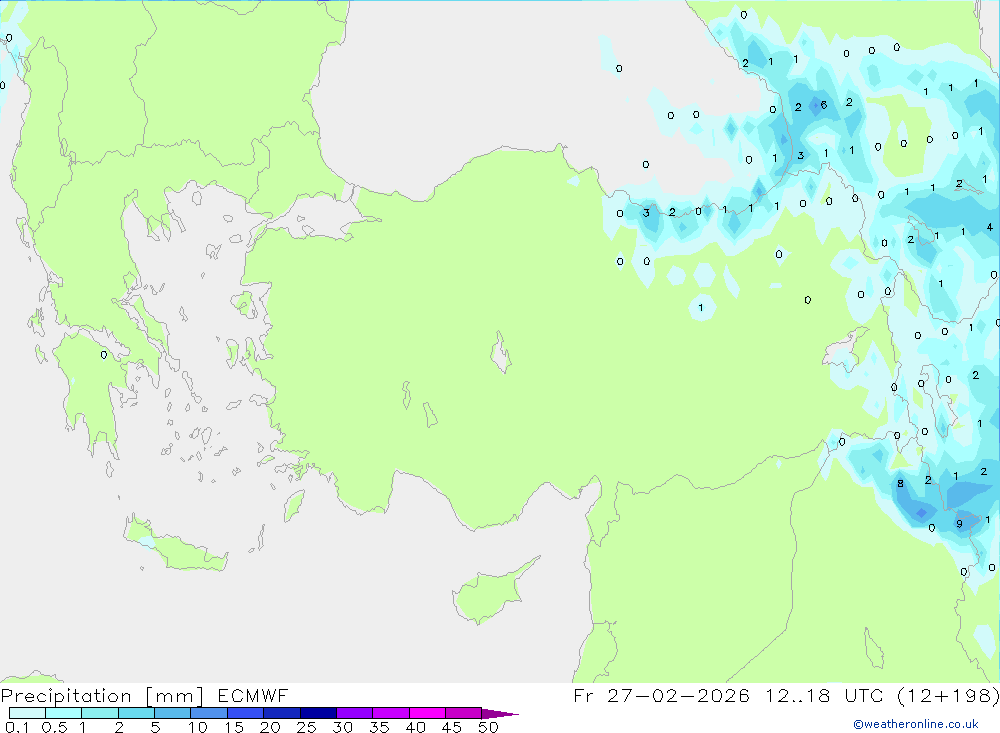Pick the 10–15 mm legend swatch
1000x733 pixels.
(x=209, y=713)
